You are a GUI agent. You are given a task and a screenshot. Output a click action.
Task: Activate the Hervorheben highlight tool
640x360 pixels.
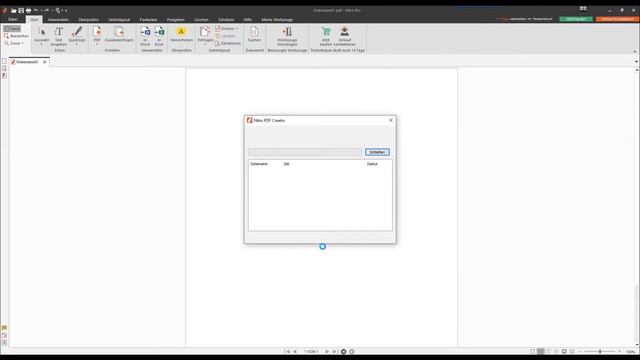[x=181, y=34]
